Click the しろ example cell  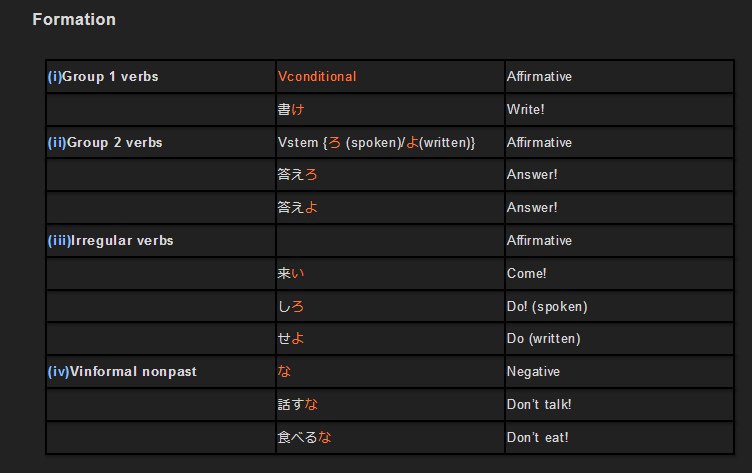390,306
